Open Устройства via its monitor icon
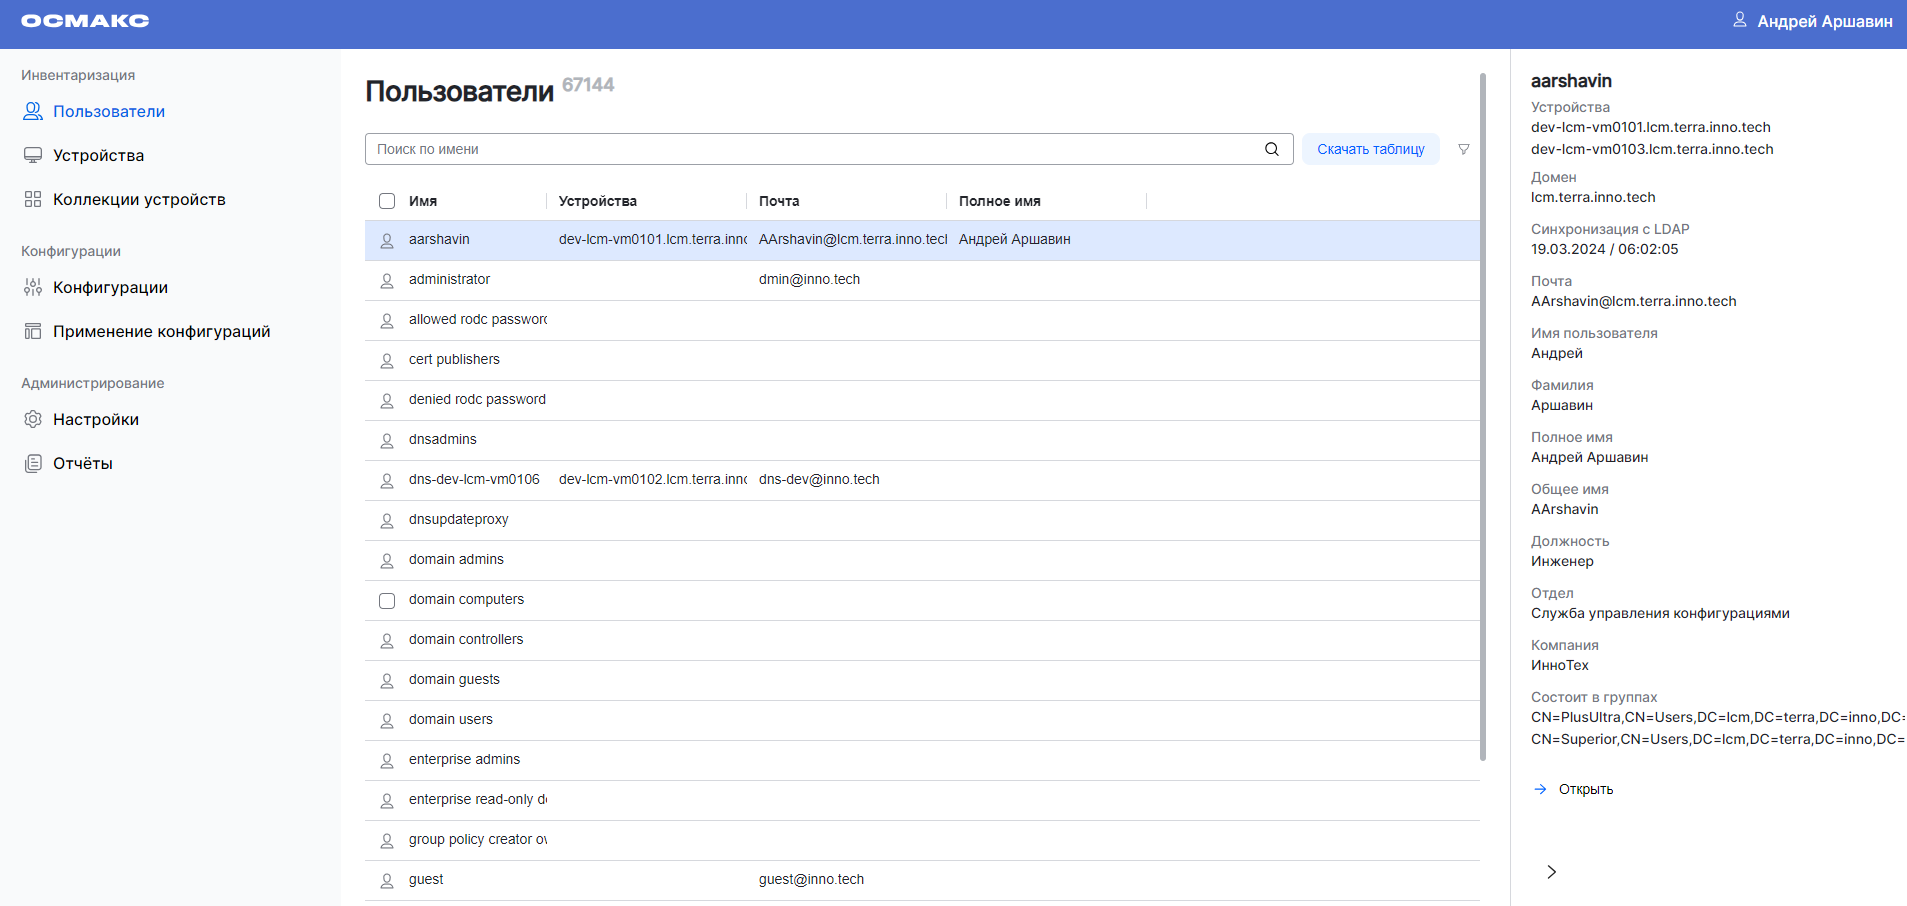The image size is (1907, 906). pos(33,155)
